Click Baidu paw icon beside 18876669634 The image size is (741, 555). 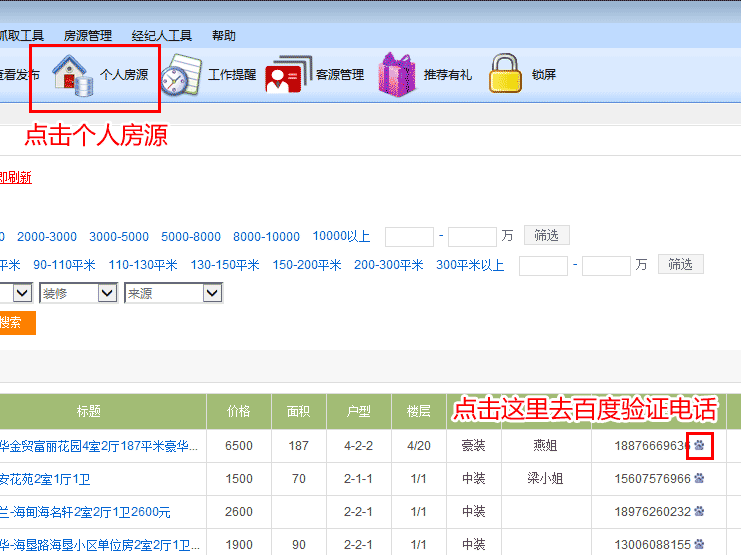click(700, 445)
